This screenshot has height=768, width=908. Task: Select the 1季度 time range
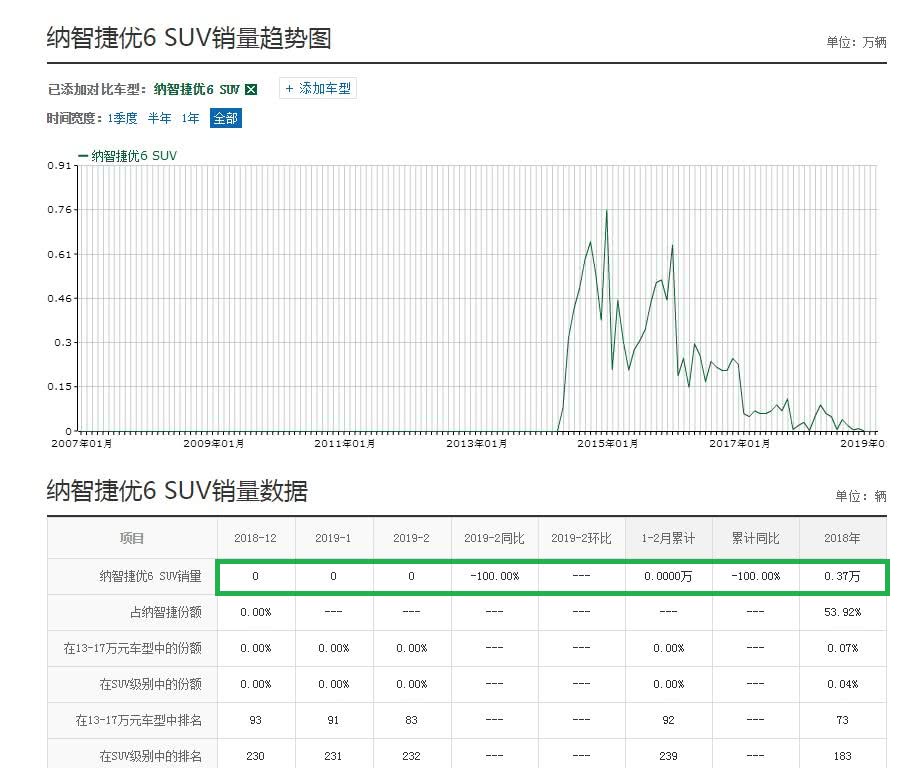(x=122, y=119)
